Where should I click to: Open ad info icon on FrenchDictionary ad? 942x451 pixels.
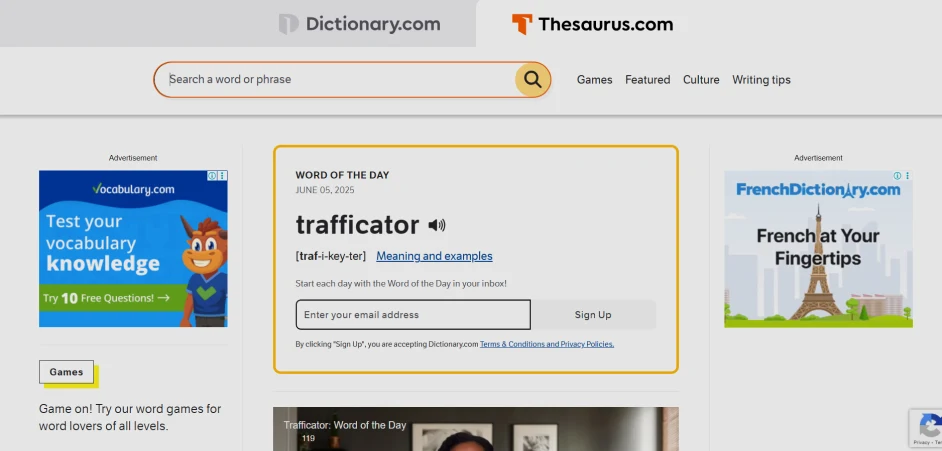[897, 176]
